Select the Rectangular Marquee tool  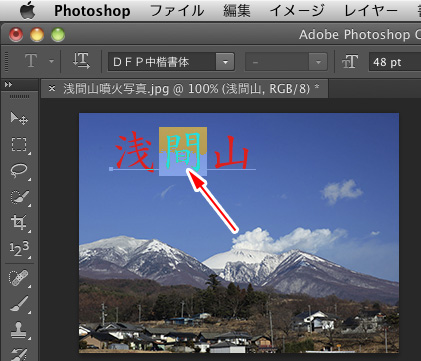pos(19,144)
